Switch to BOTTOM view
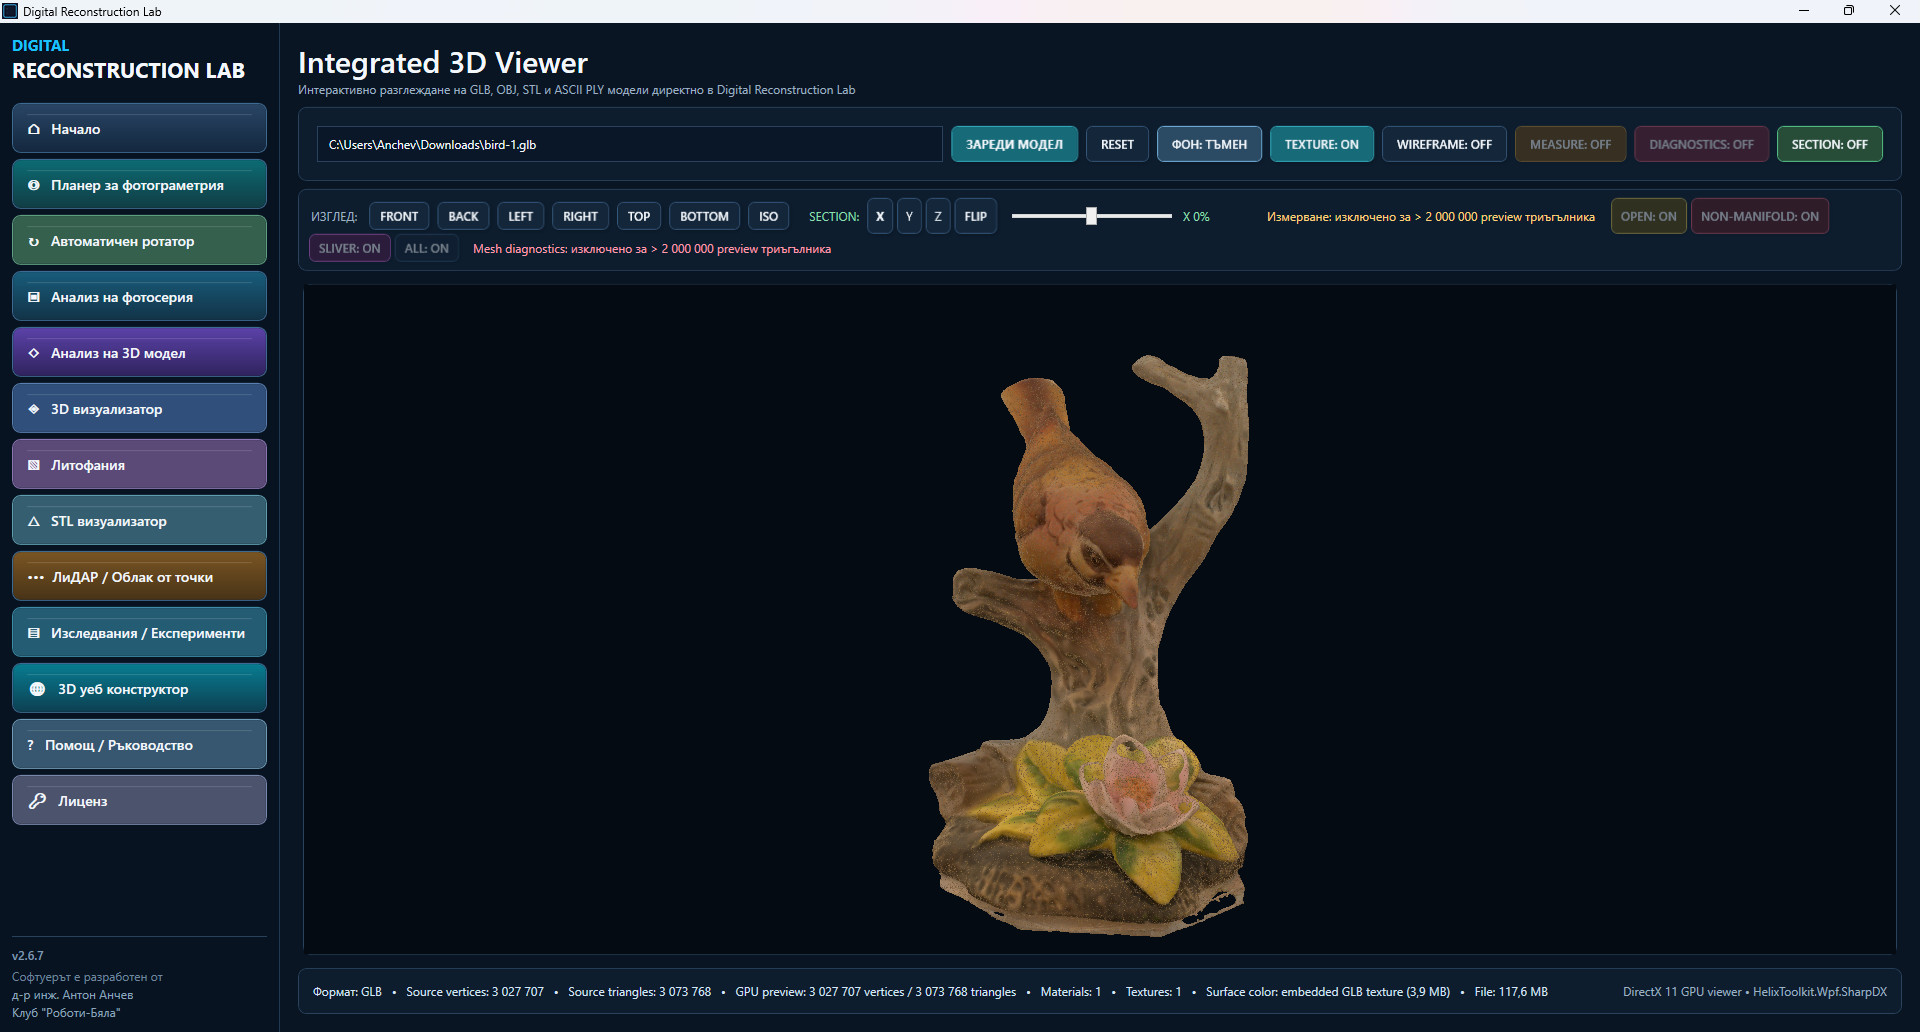Screen dimensions: 1920x1032 point(704,216)
